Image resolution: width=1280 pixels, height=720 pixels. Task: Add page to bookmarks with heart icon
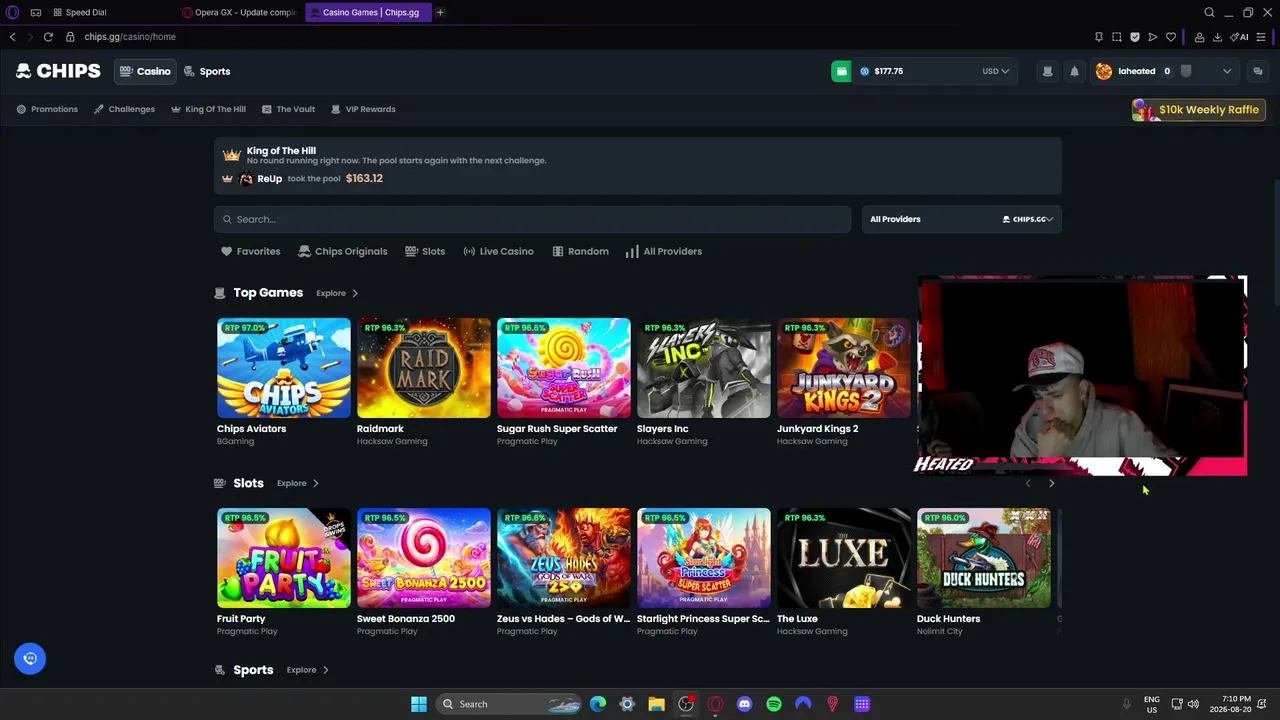click(x=1171, y=37)
